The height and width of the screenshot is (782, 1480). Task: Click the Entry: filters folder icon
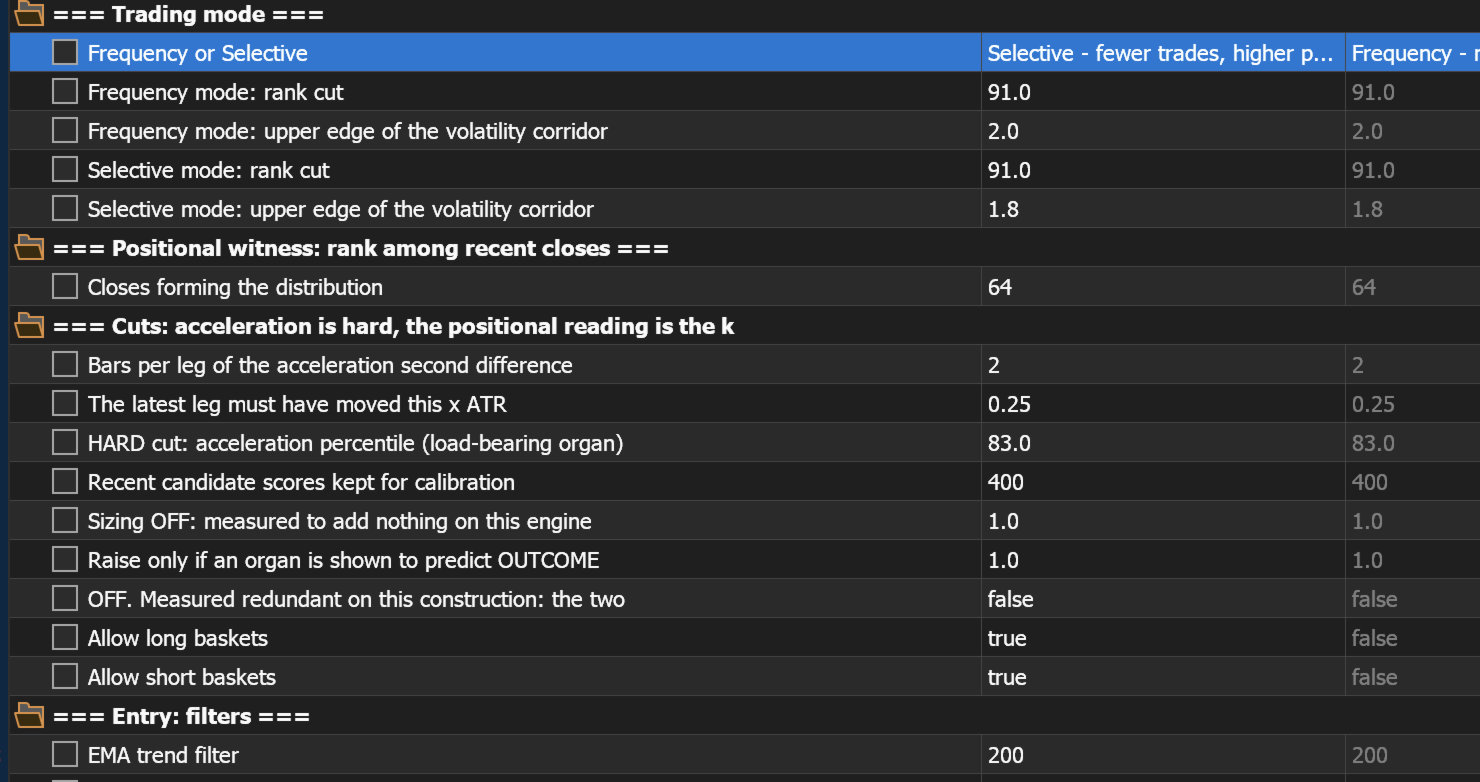point(30,715)
